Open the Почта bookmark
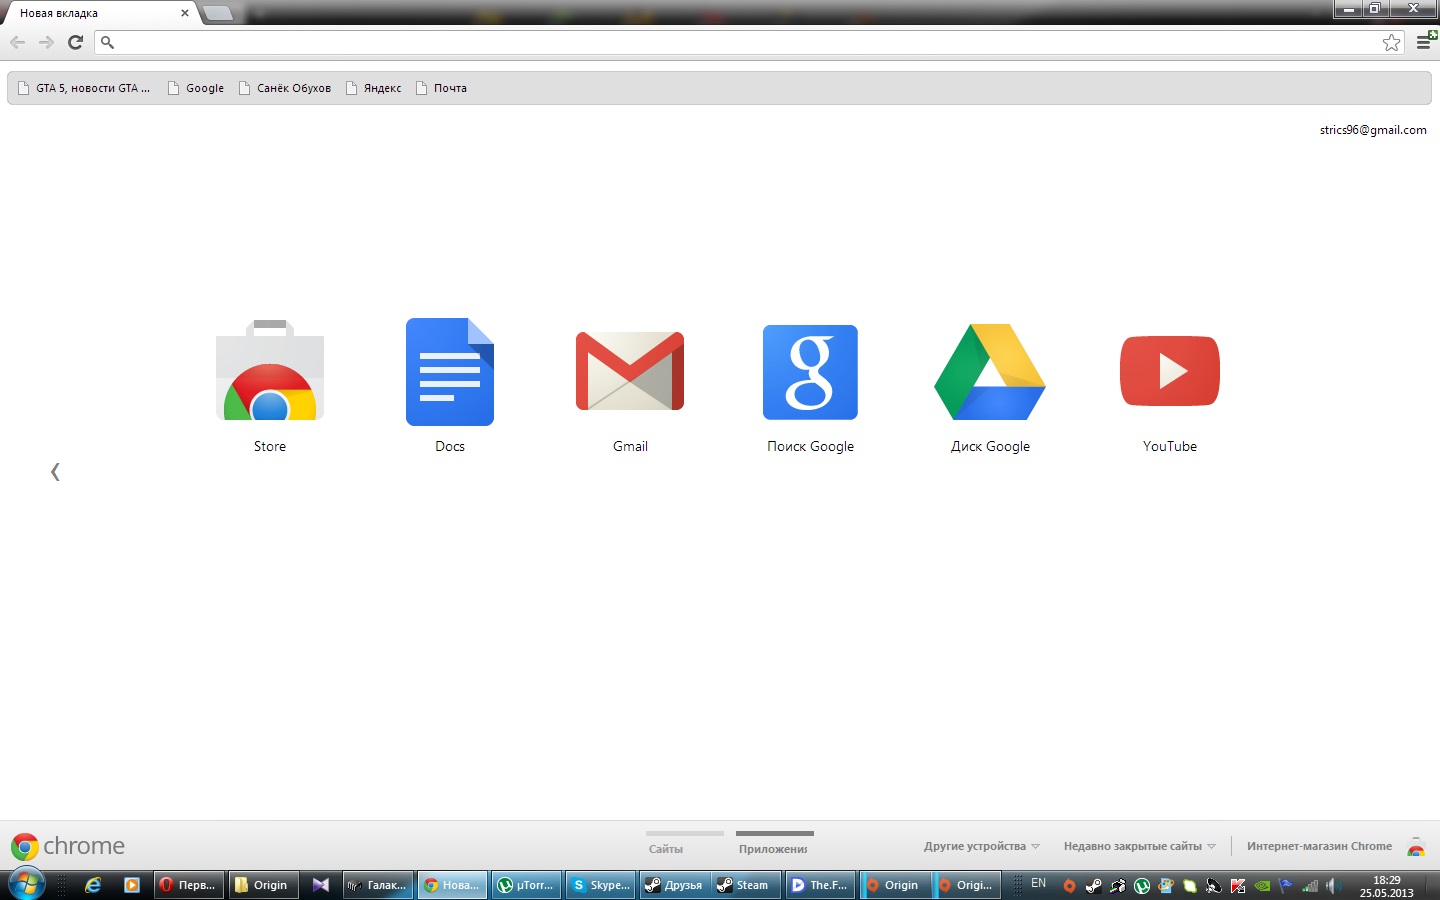This screenshot has width=1440, height=900. (x=441, y=88)
